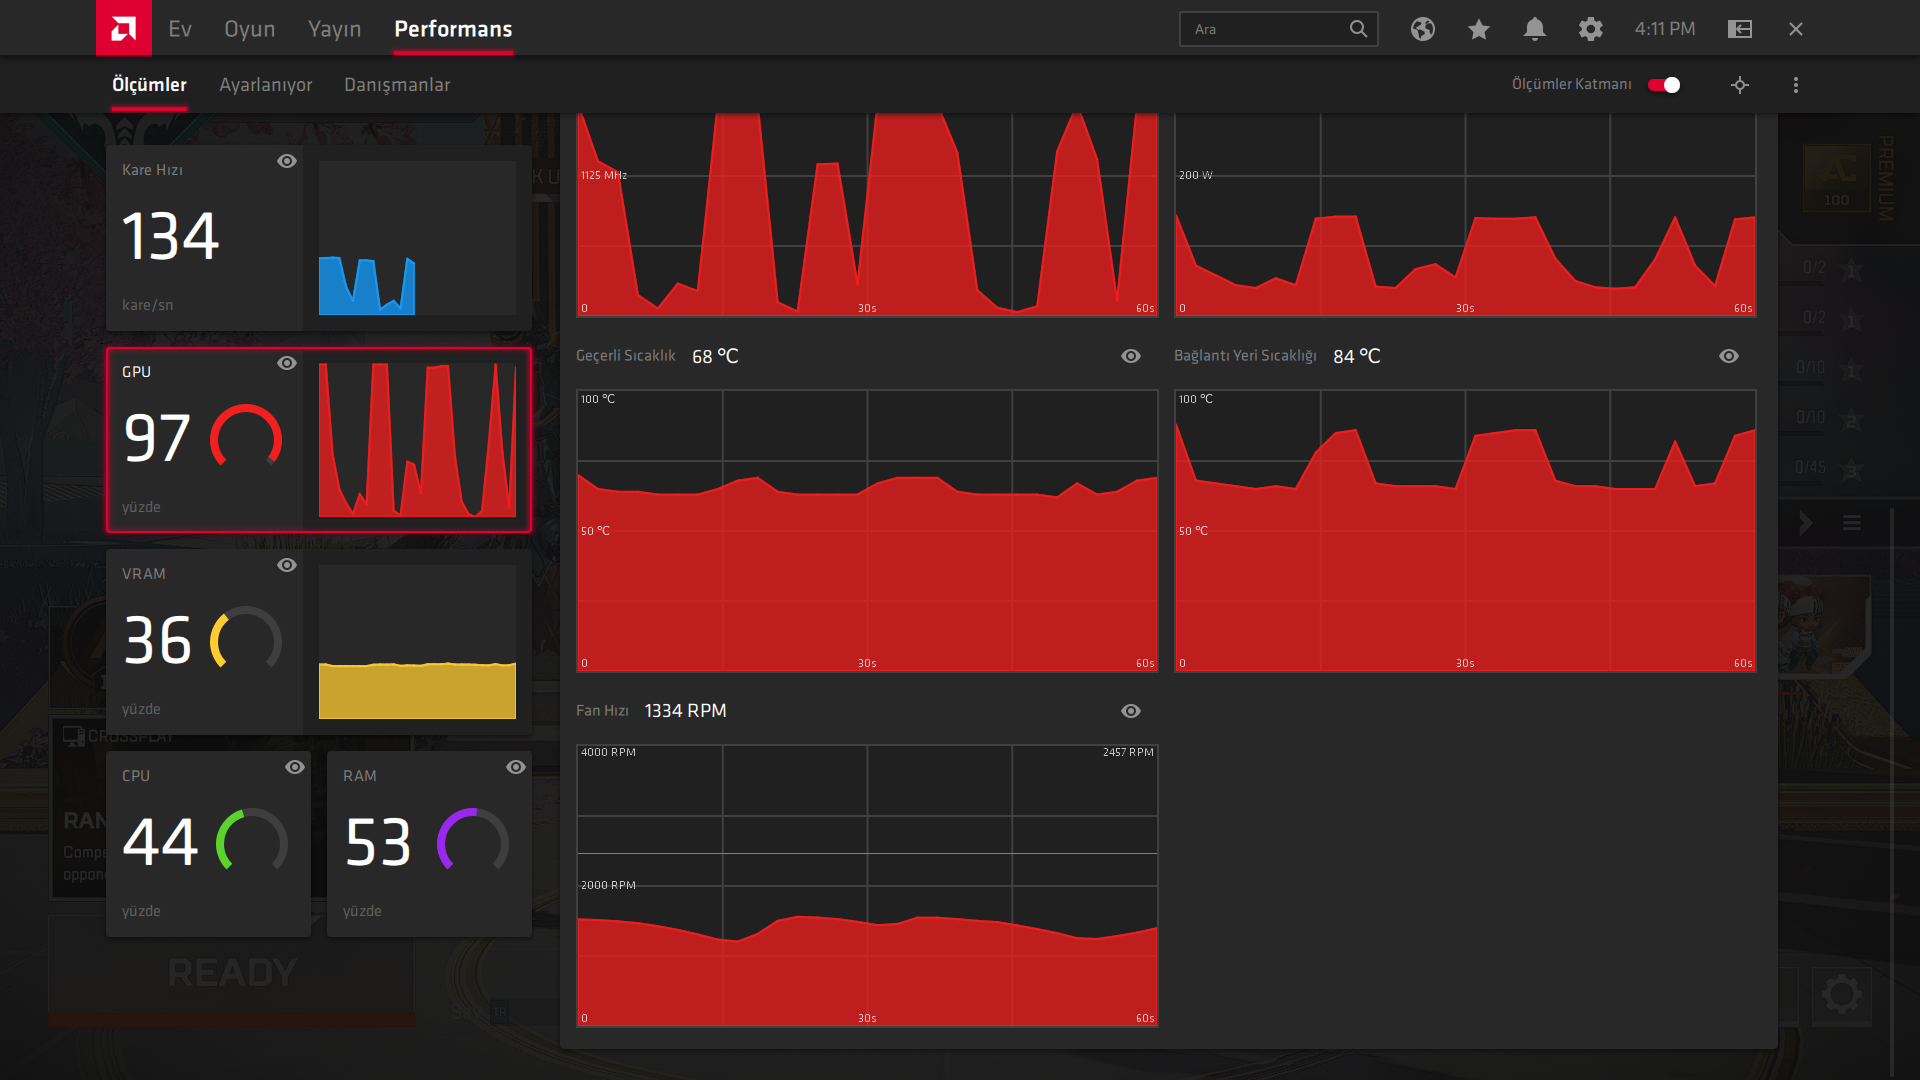The image size is (1920, 1080).
Task: Click the search magnifier icon
Action: click(1358, 29)
